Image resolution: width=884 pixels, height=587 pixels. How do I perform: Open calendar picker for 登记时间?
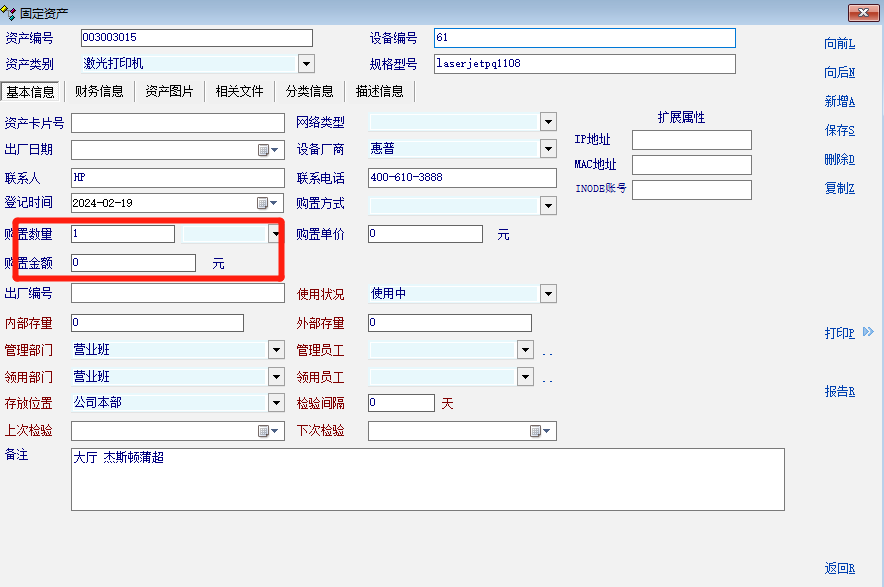coord(265,204)
